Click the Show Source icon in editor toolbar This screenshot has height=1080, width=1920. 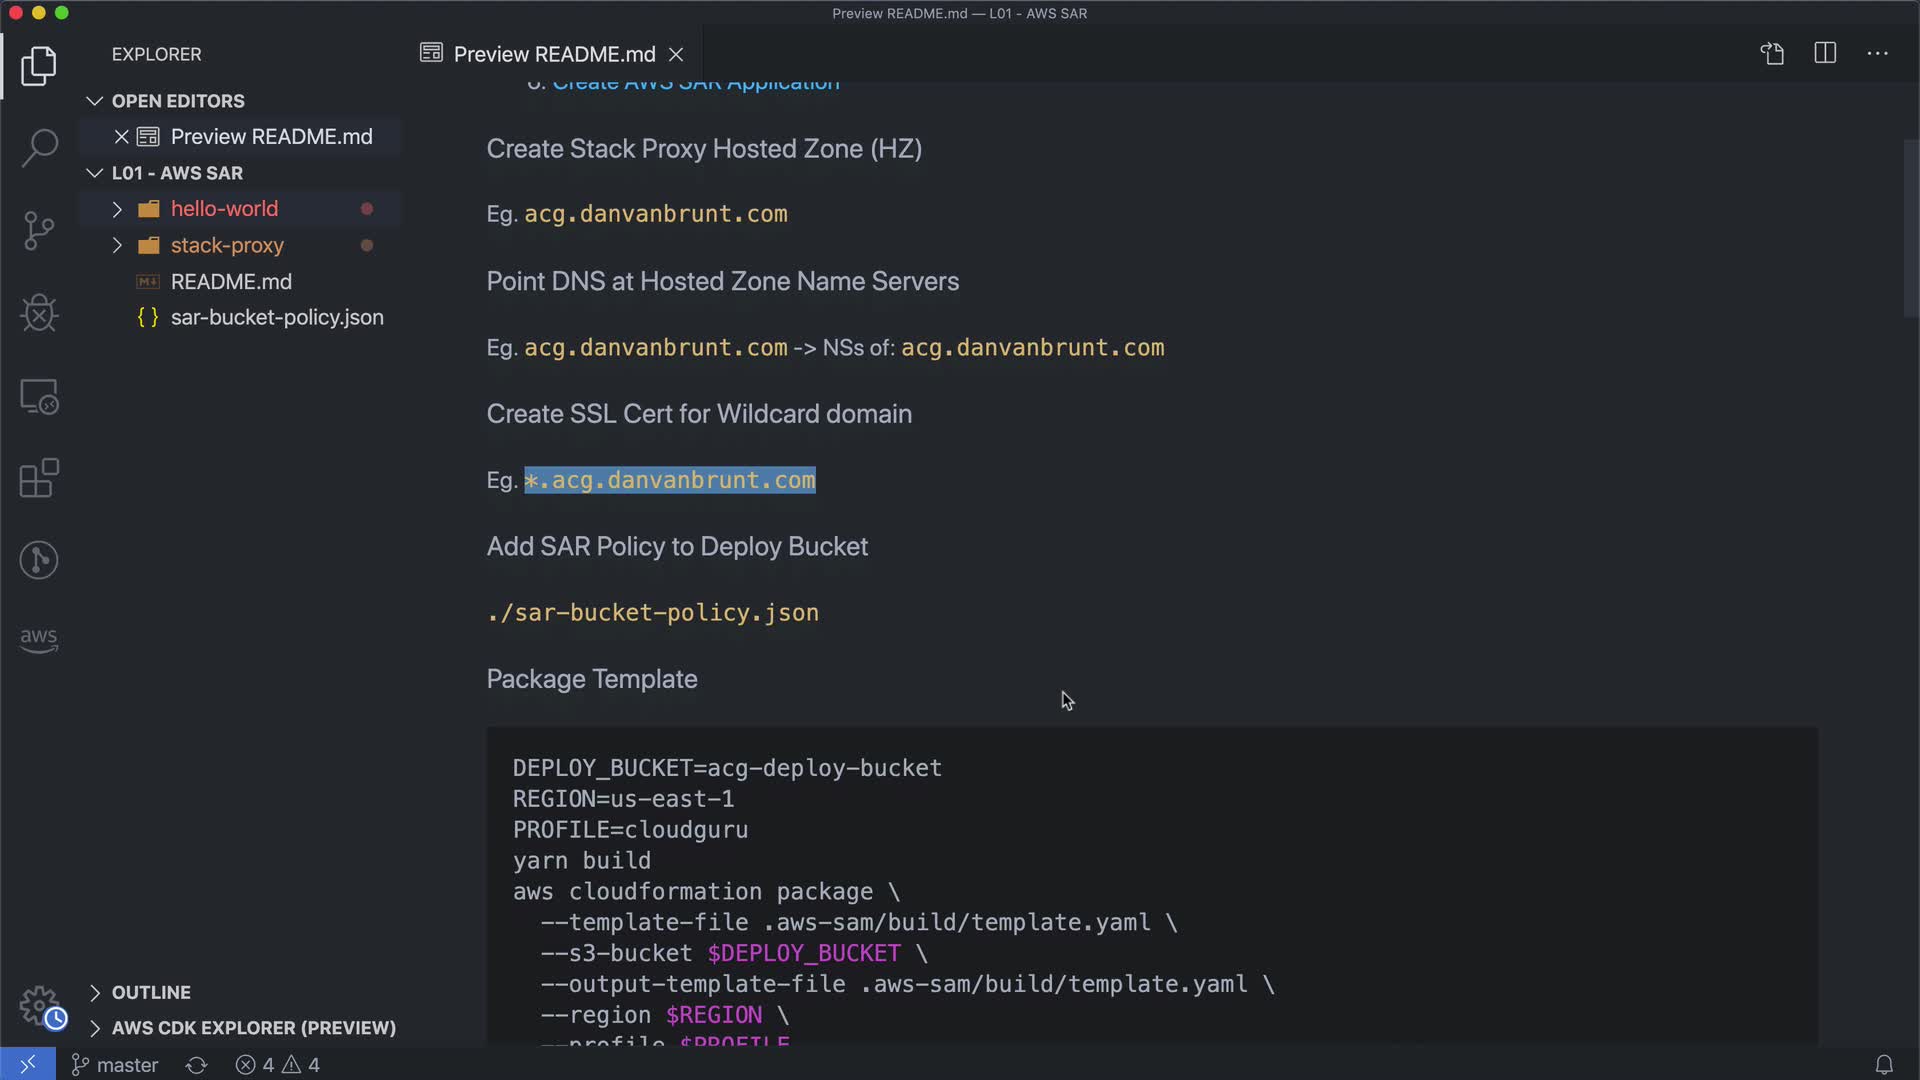(1772, 54)
